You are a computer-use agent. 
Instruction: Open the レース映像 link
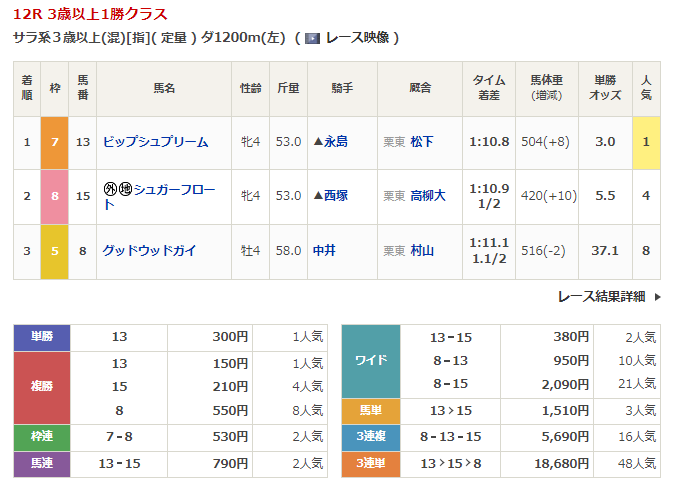pyautogui.click(x=357, y=38)
